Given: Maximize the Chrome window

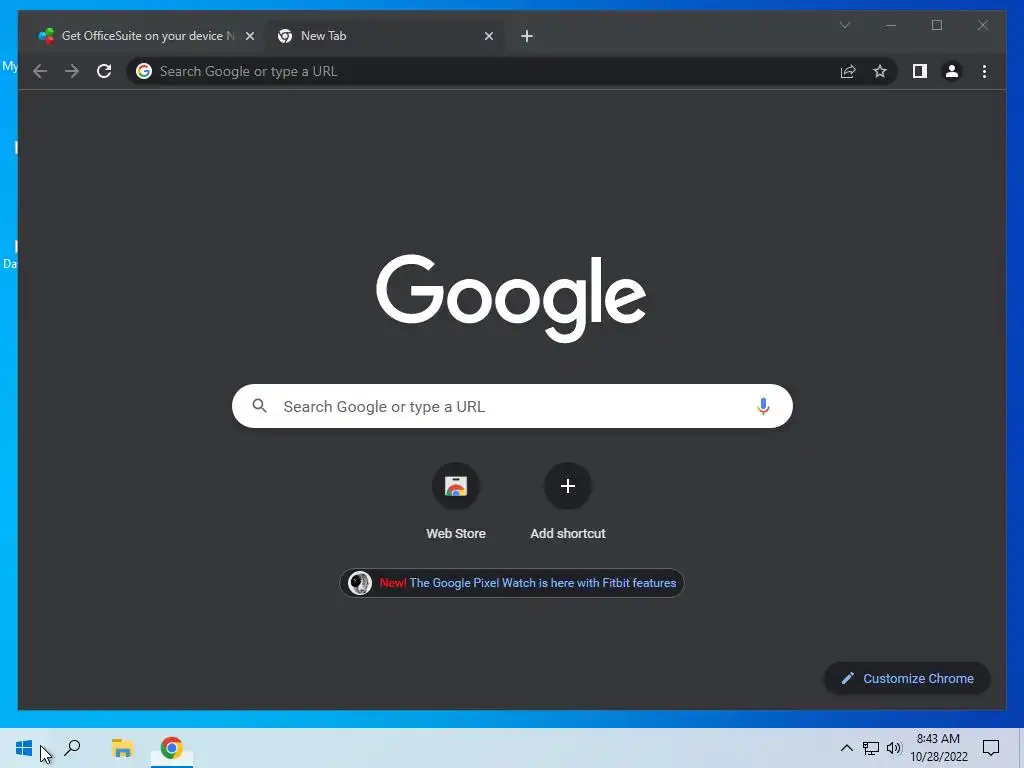Looking at the screenshot, I should coord(936,25).
